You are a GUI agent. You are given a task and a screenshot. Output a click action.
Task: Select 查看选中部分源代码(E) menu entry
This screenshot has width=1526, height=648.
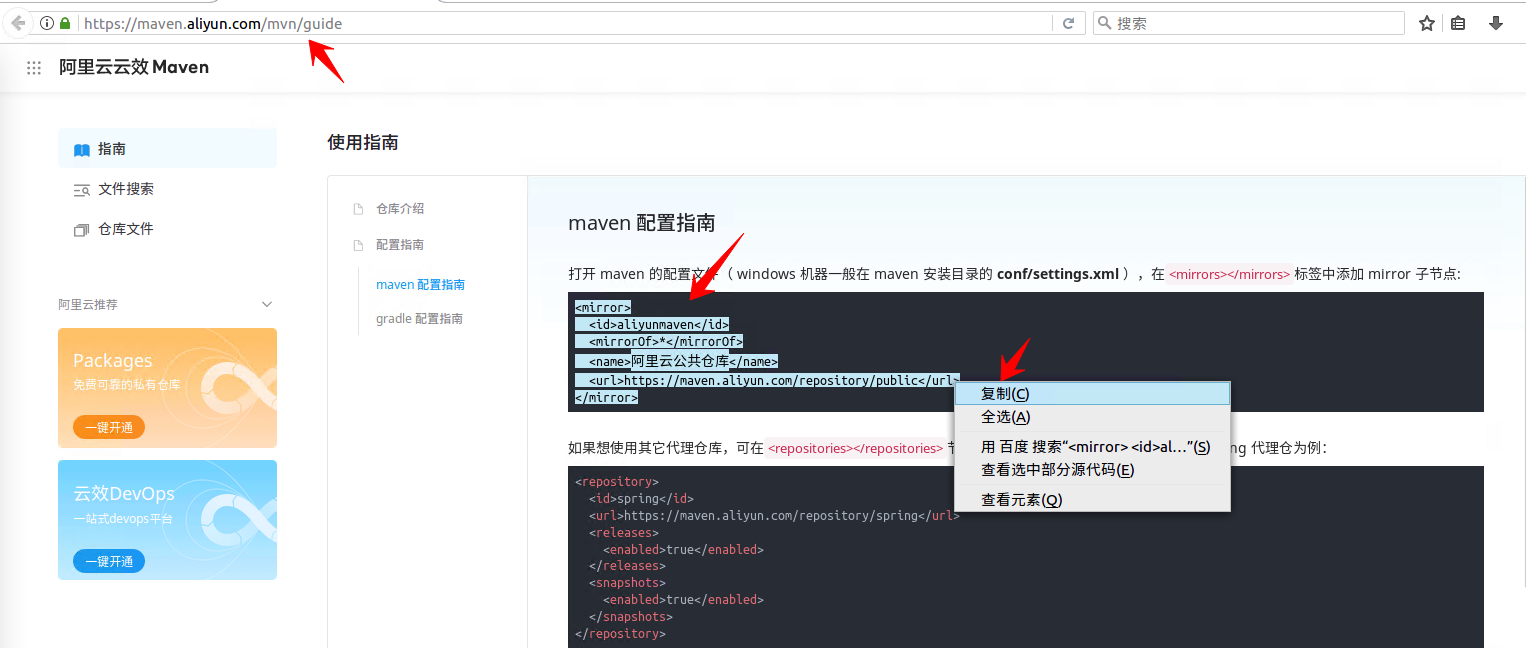(x=1092, y=470)
